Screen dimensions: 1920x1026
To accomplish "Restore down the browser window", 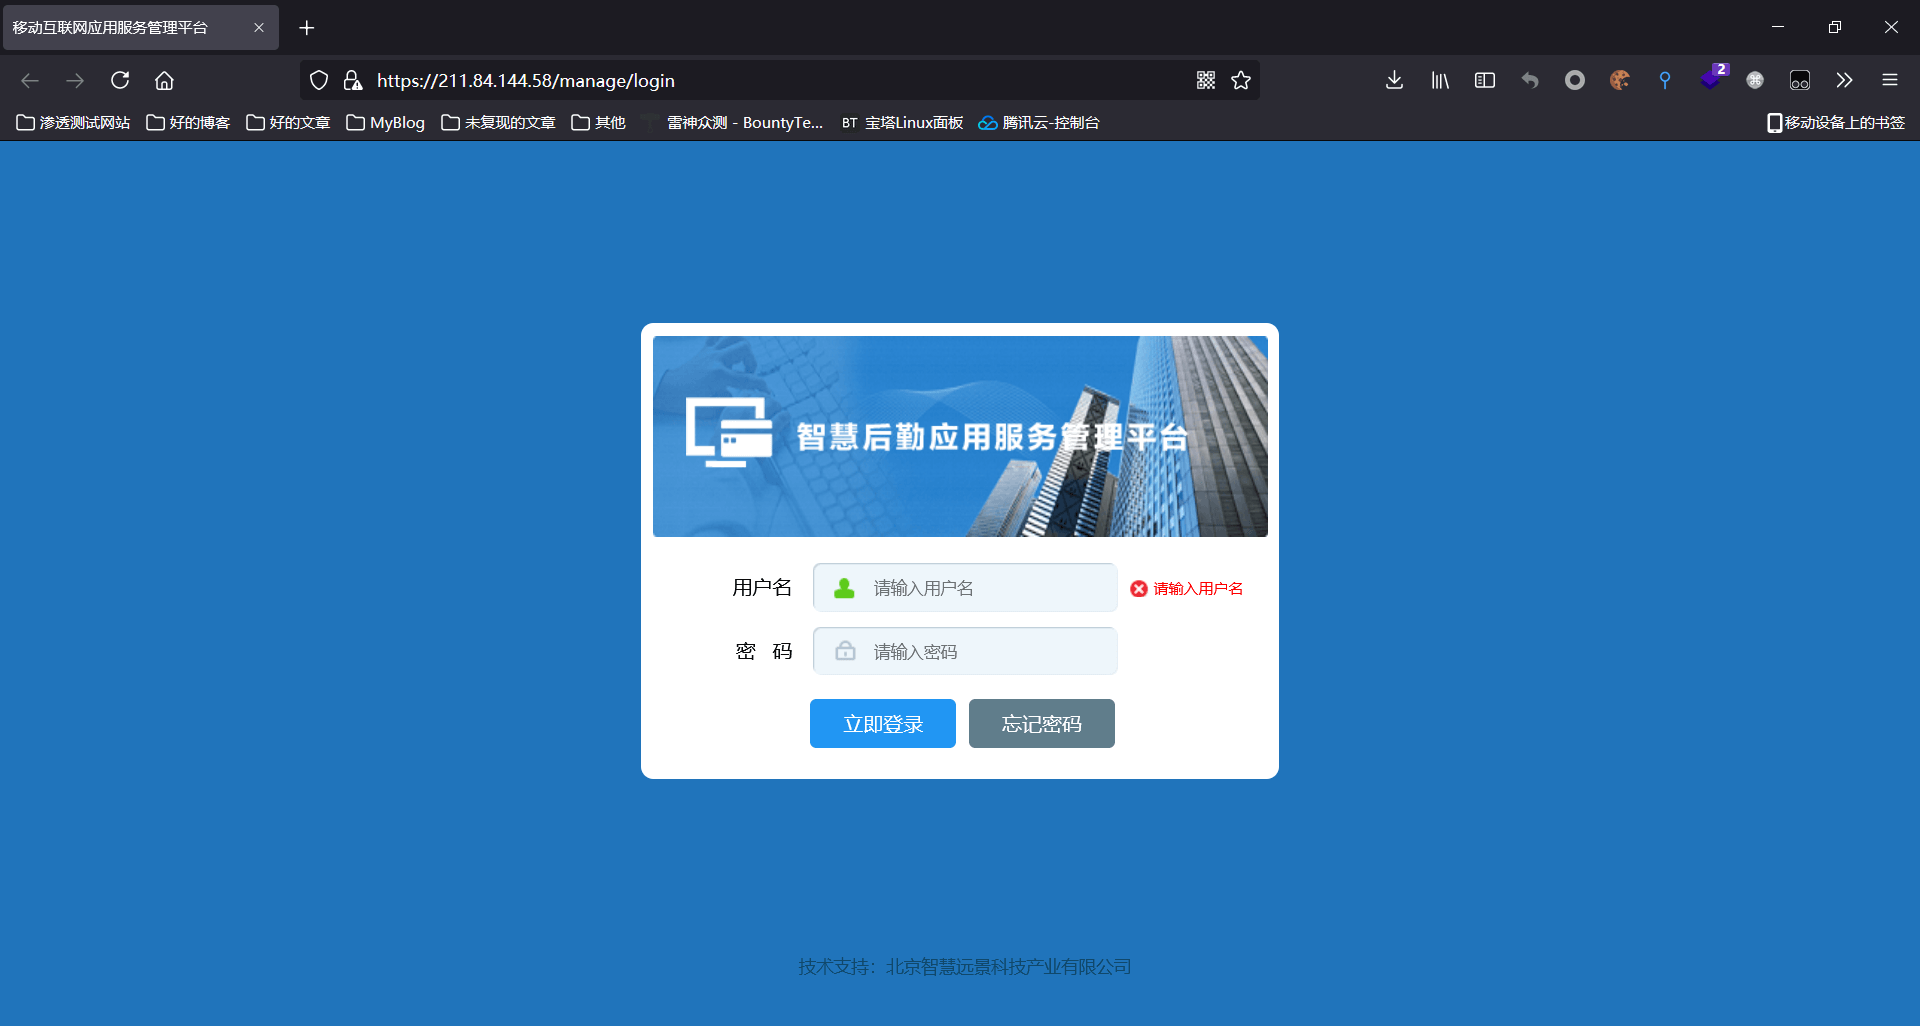I will pos(1834,27).
